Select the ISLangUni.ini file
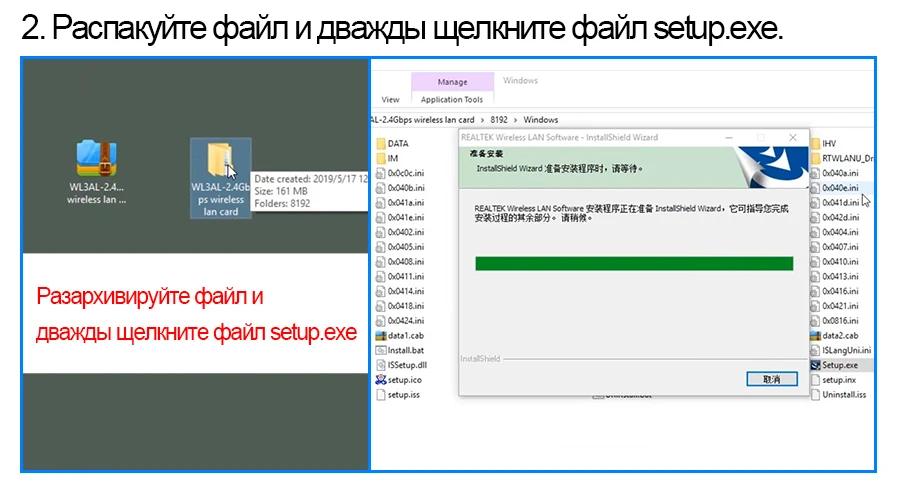 (841, 350)
